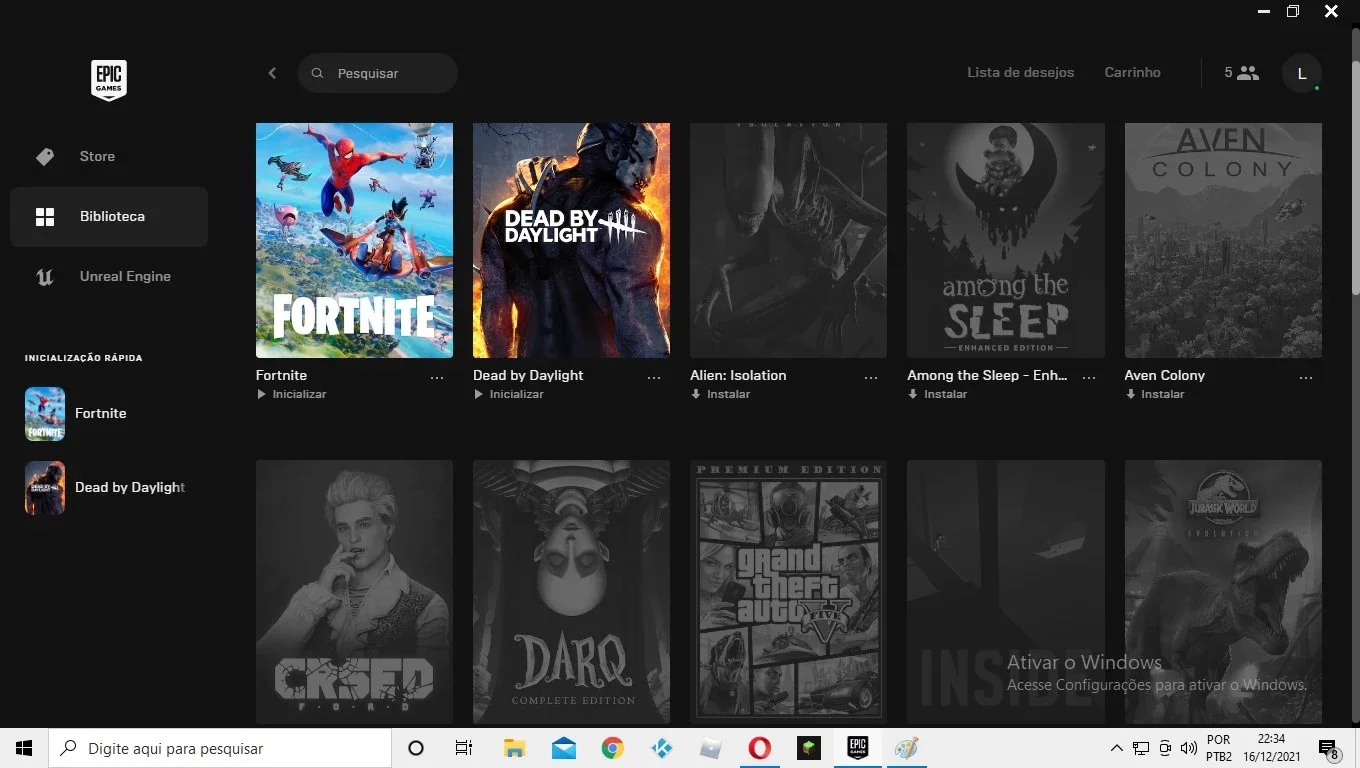
Task: Open Aven Colony three-dot menu
Action: click(x=1306, y=377)
